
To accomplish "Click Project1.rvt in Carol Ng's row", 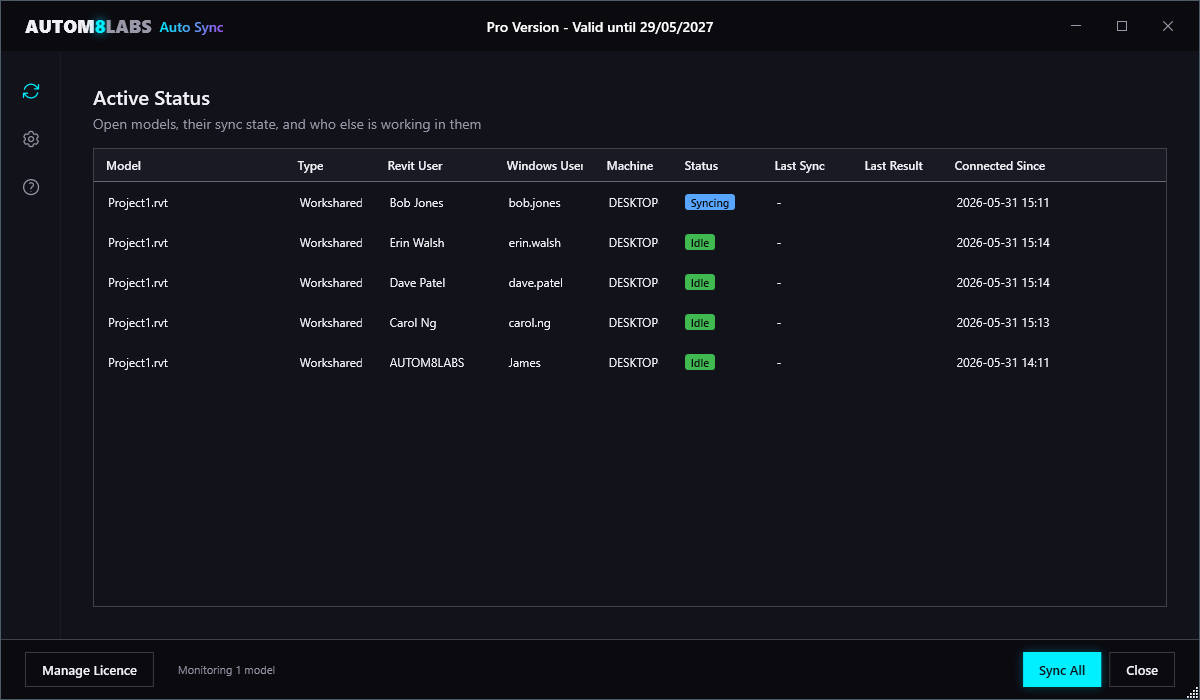I will [x=138, y=323].
